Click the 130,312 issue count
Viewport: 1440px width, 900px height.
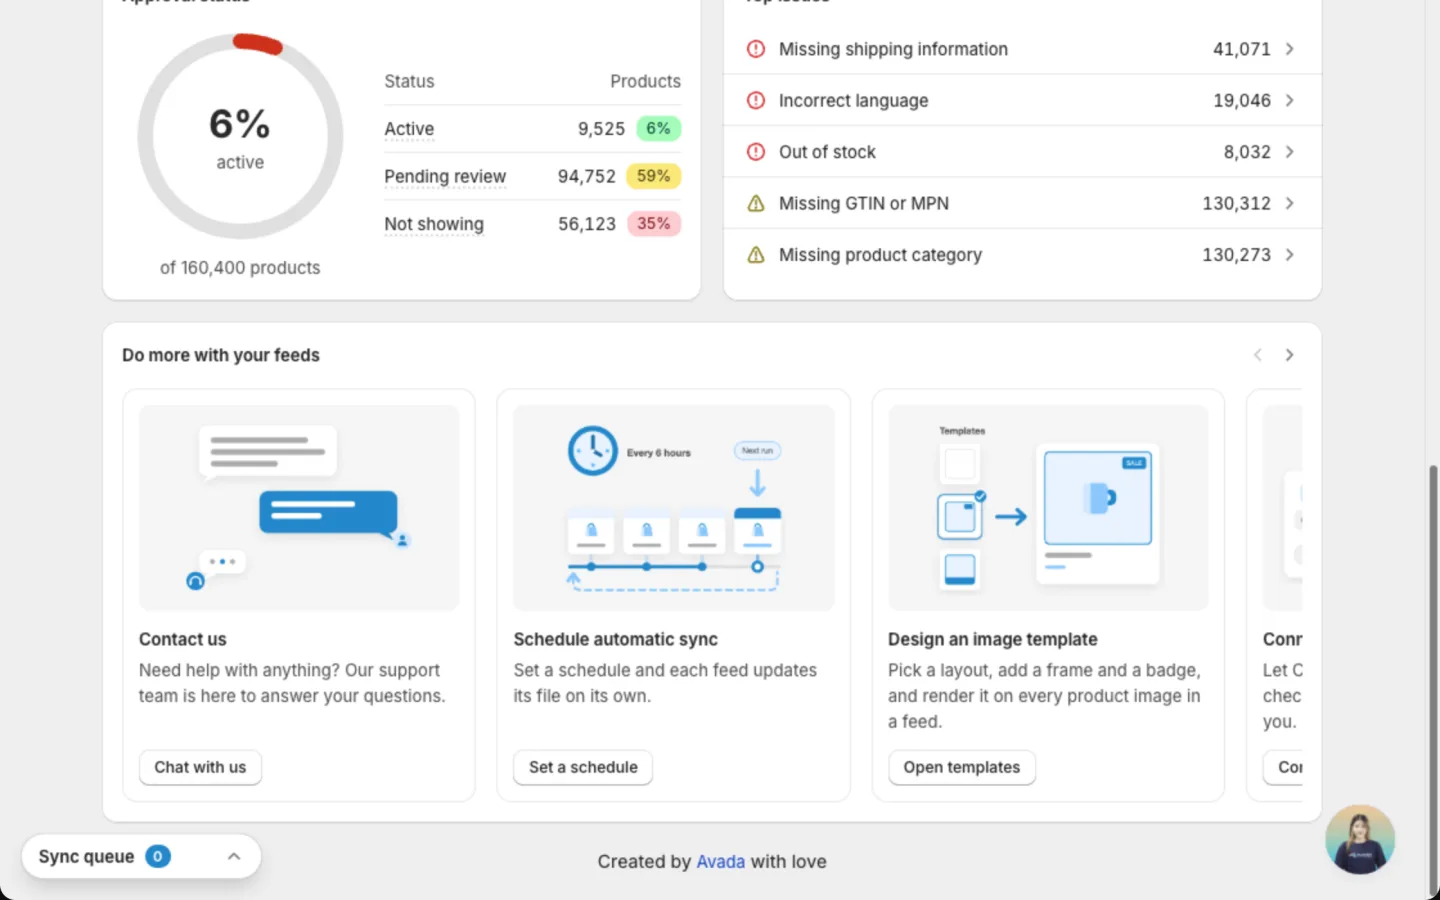point(1236,203)
